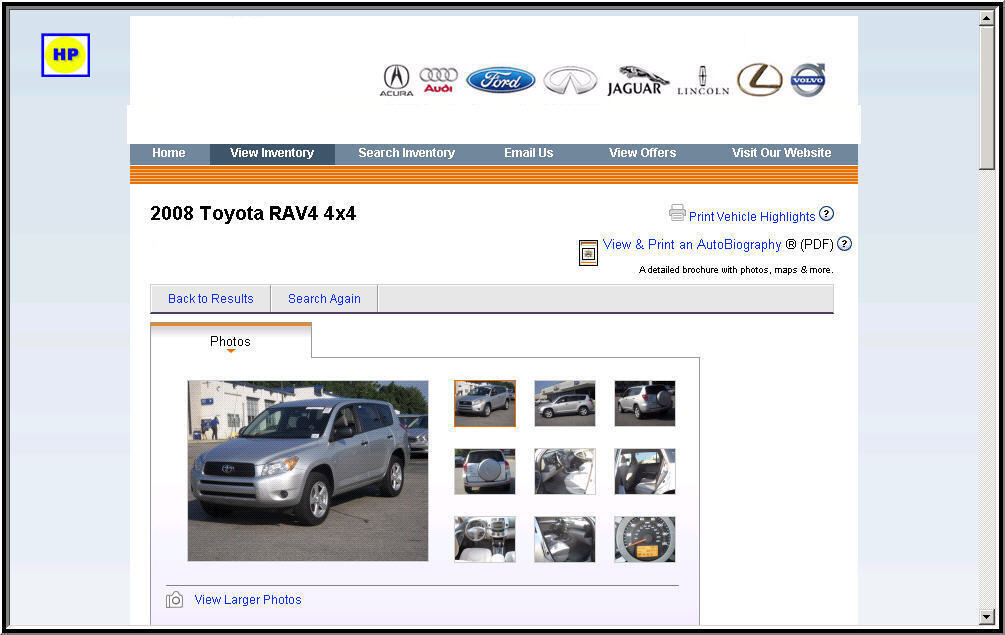Click the Lexus brand logo
Image resolution: width=1005 pixels, height=635 pixels.
click(760, 80)
